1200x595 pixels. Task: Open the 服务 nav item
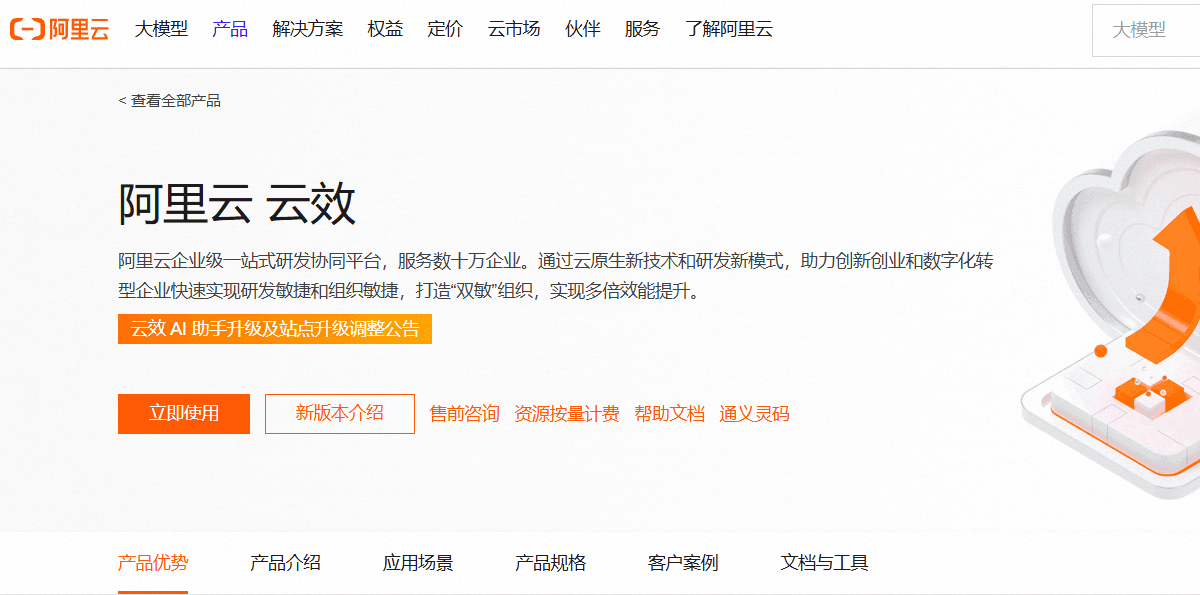click(643, 29)
